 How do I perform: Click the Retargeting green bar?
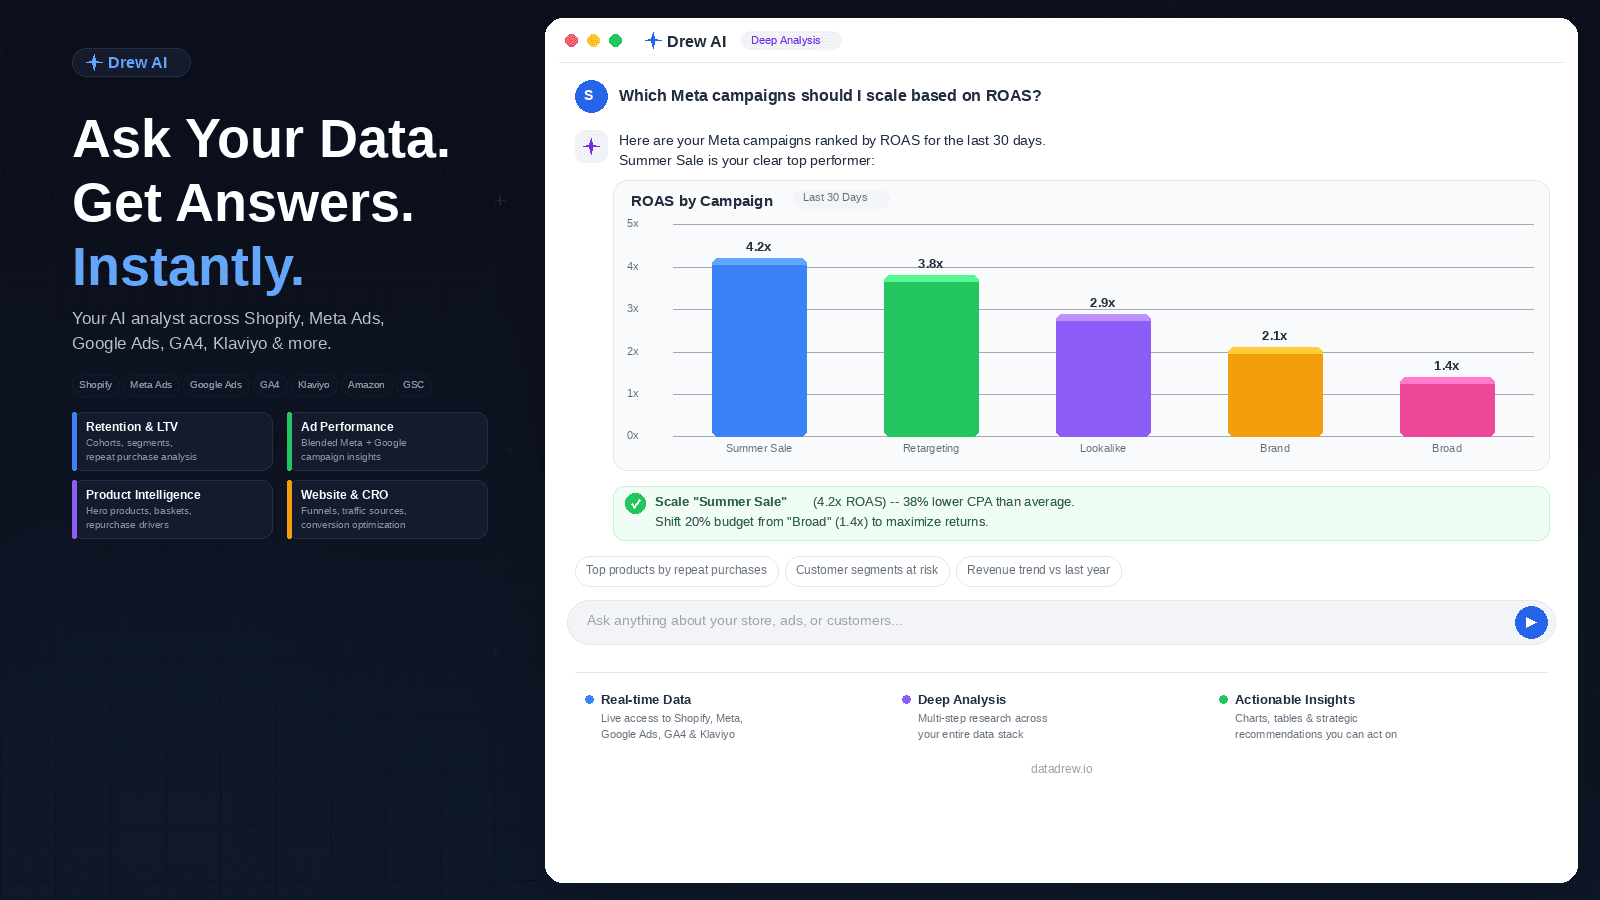click(931, 355)
